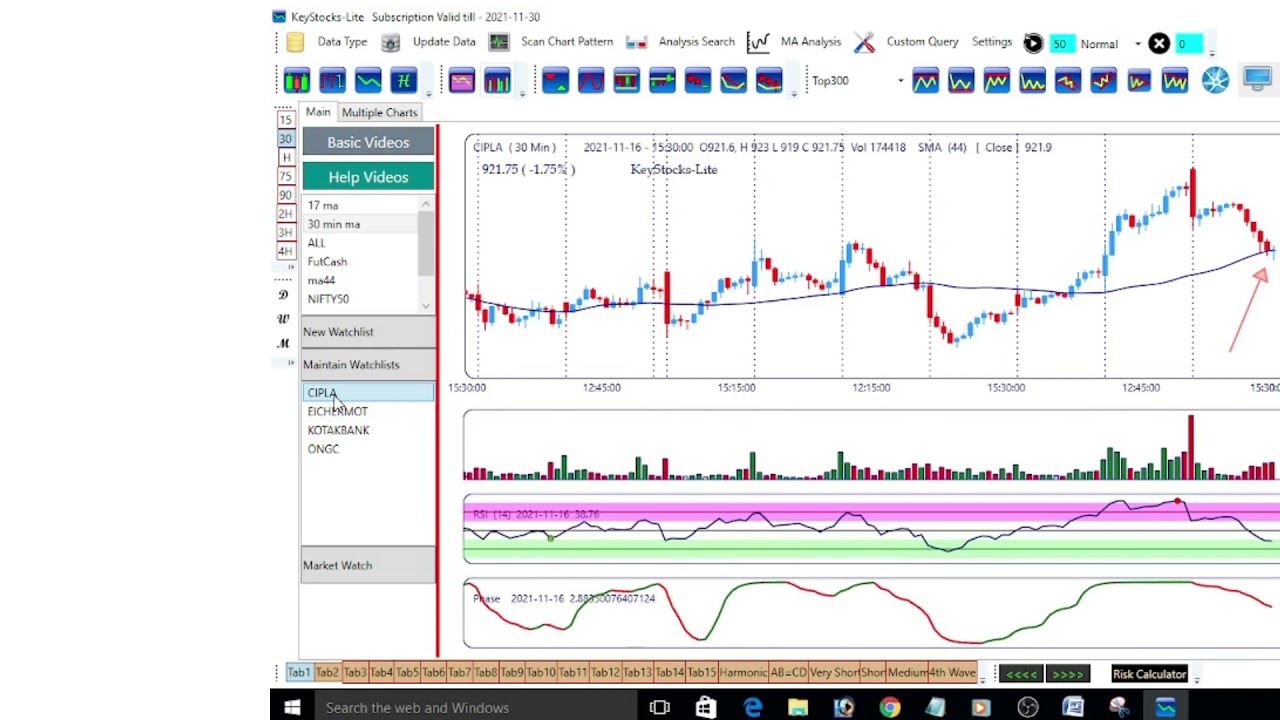Select the 90 minute timeframe
This screenshot has width=1280, height=720.
pos(286,195)
